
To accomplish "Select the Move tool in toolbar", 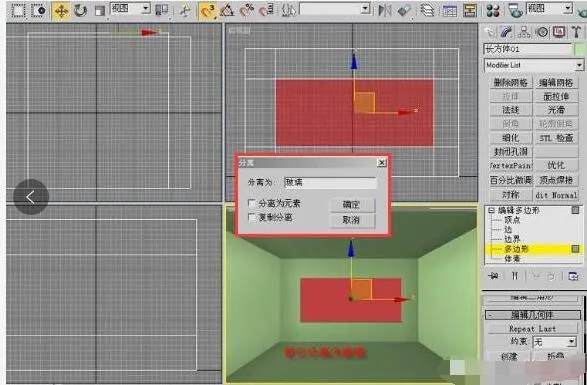I will click(x=61, y=10).
